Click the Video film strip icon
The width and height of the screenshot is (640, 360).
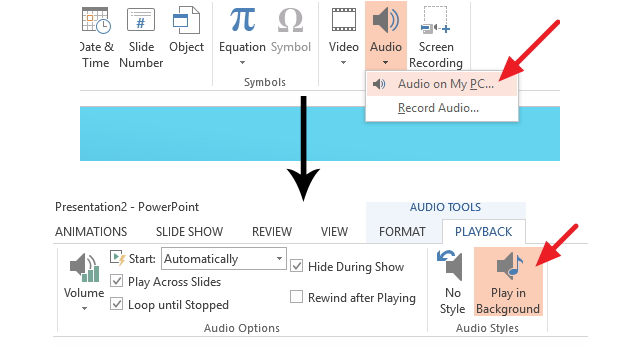[x=344, y=20]
